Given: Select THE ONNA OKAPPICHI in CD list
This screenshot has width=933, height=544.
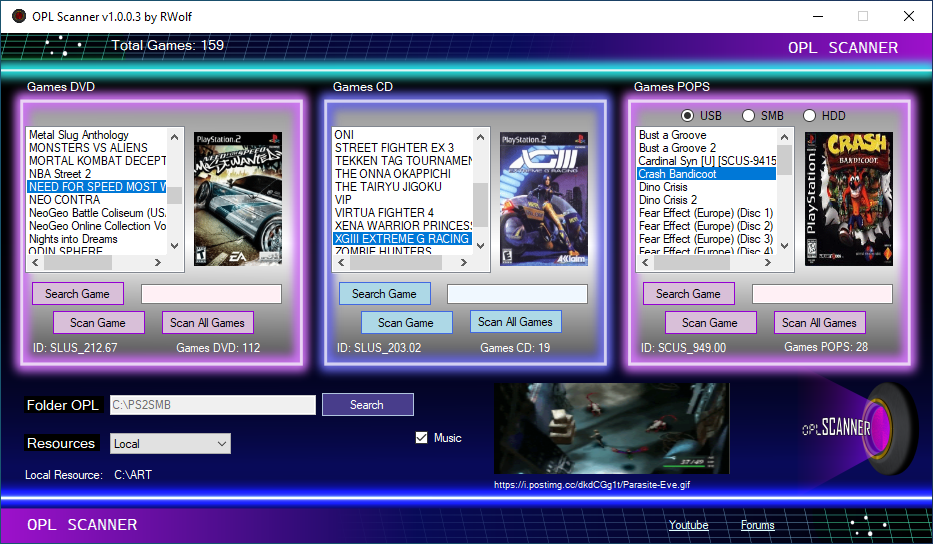Looking at the screenshot, I should 403,174.
